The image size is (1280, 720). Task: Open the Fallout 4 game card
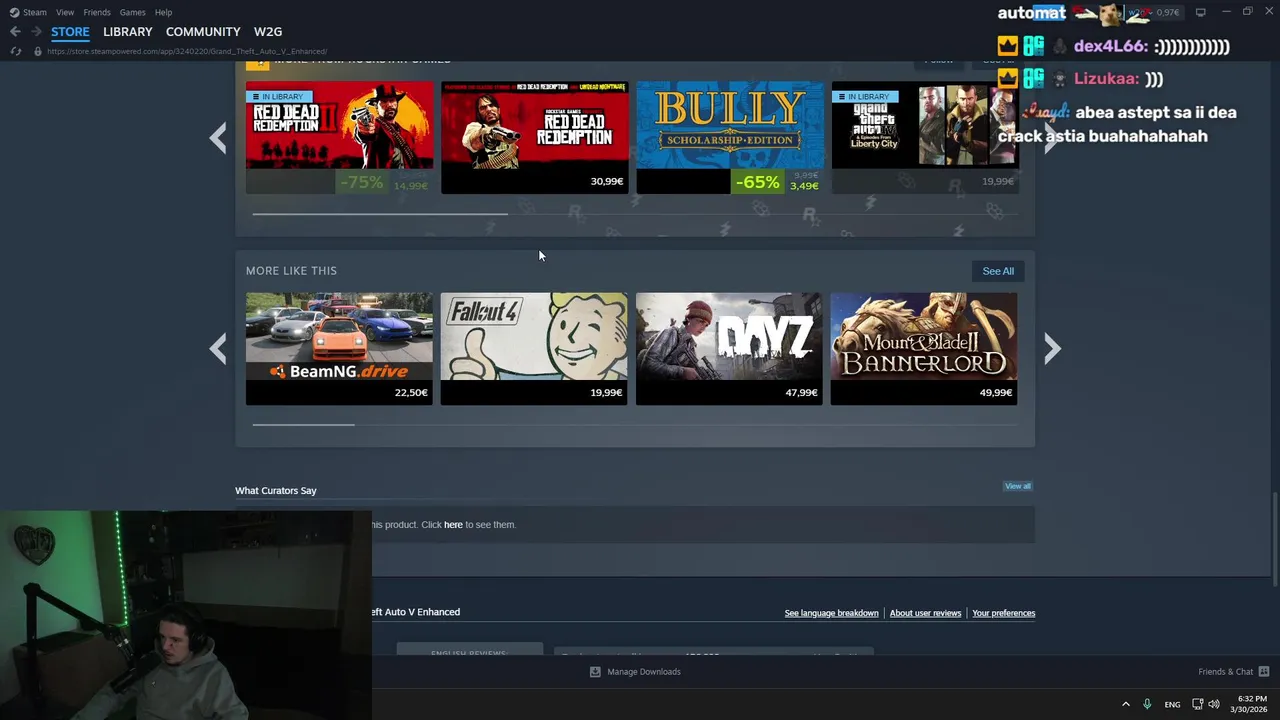coord(535,348)
